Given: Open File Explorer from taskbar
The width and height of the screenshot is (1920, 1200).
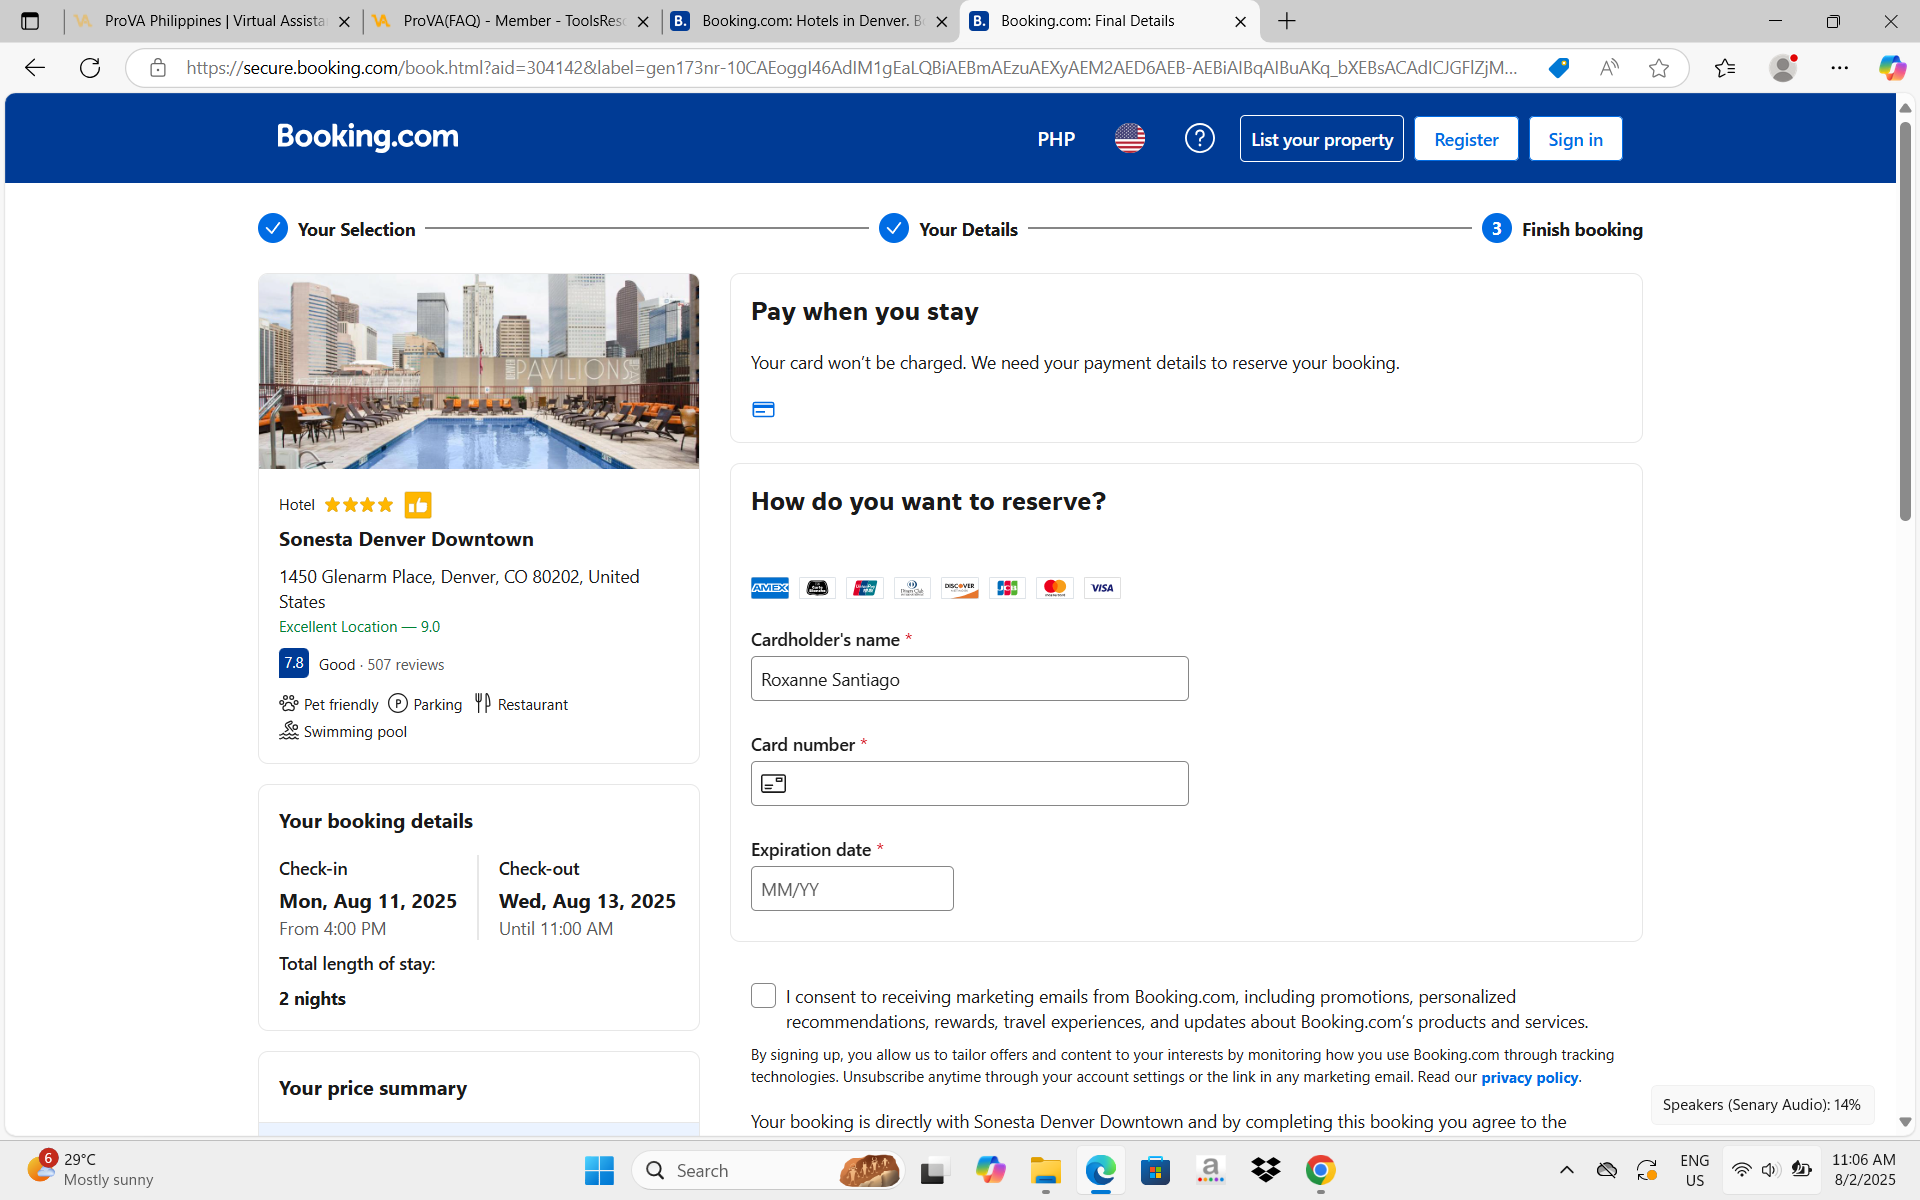Looking at the screenshot, I should pos(1045,1170).
